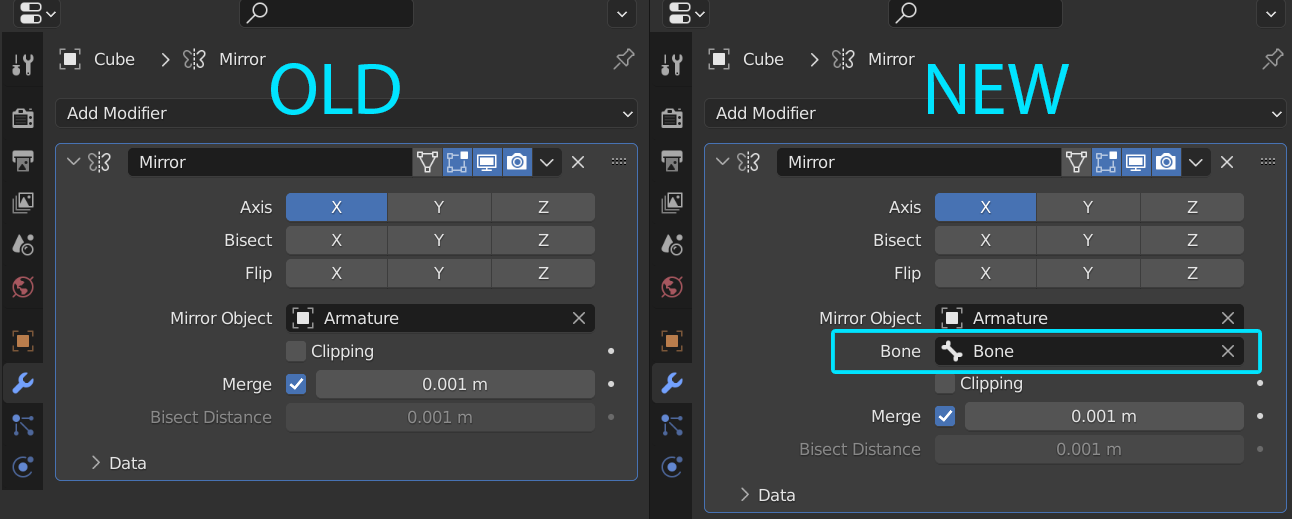Click Mirror Object Armature field in OLD panel
The image size is (1292, 519).
coord(440,318)
